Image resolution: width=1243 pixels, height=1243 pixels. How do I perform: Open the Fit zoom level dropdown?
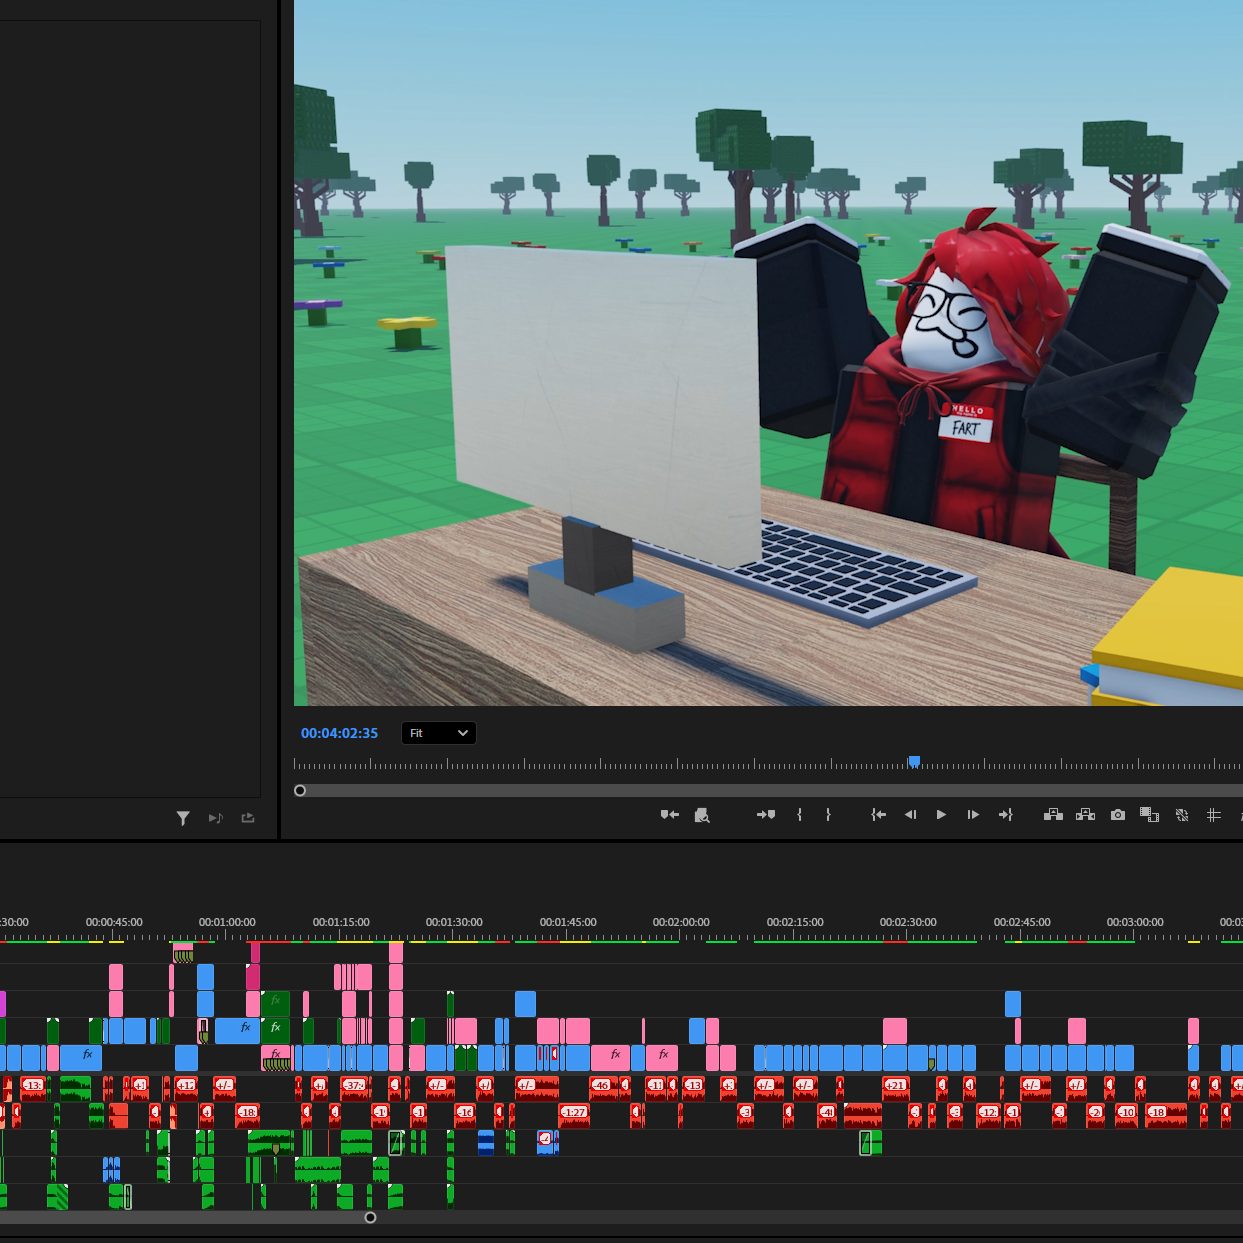(x=439, y=733)
